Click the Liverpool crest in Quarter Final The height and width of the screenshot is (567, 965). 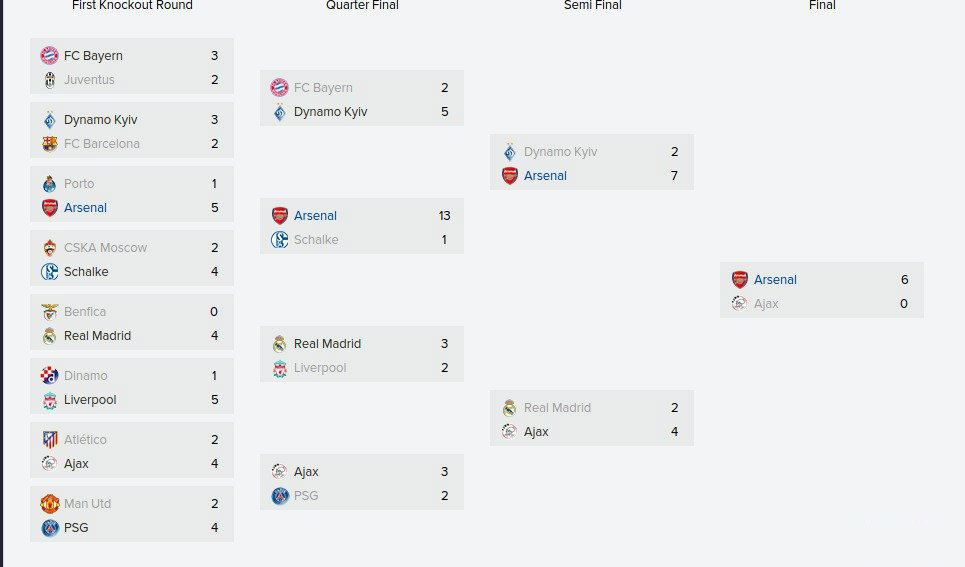[279, 368]
